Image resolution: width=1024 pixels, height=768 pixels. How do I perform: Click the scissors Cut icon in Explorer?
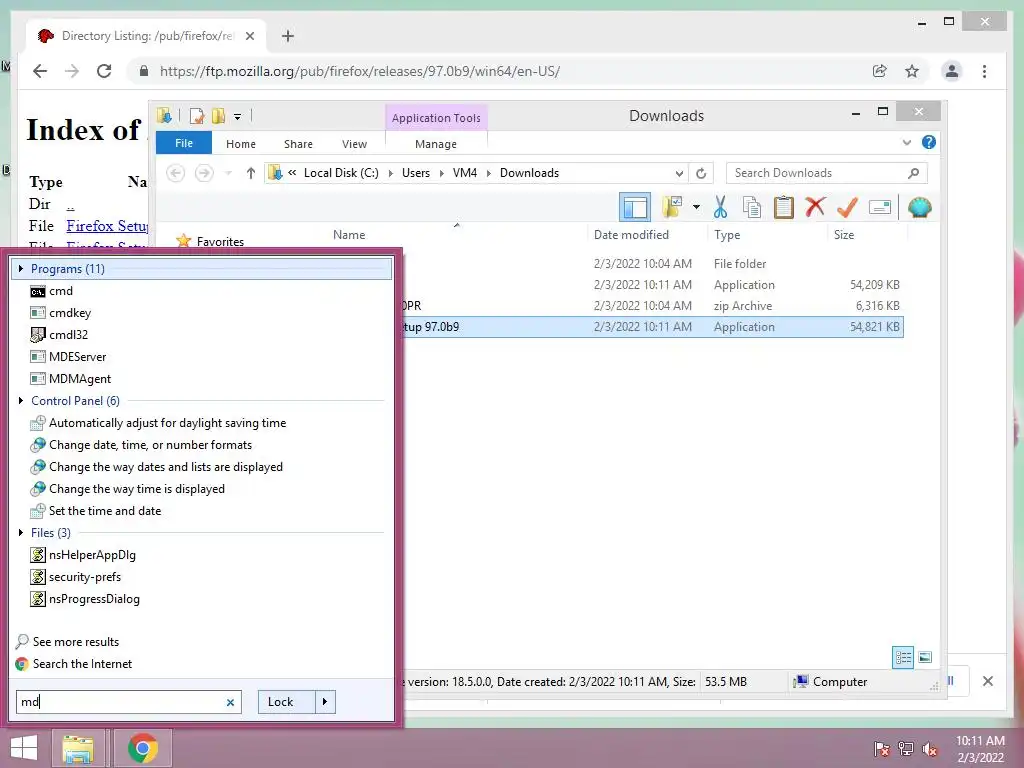click(720, 208)
